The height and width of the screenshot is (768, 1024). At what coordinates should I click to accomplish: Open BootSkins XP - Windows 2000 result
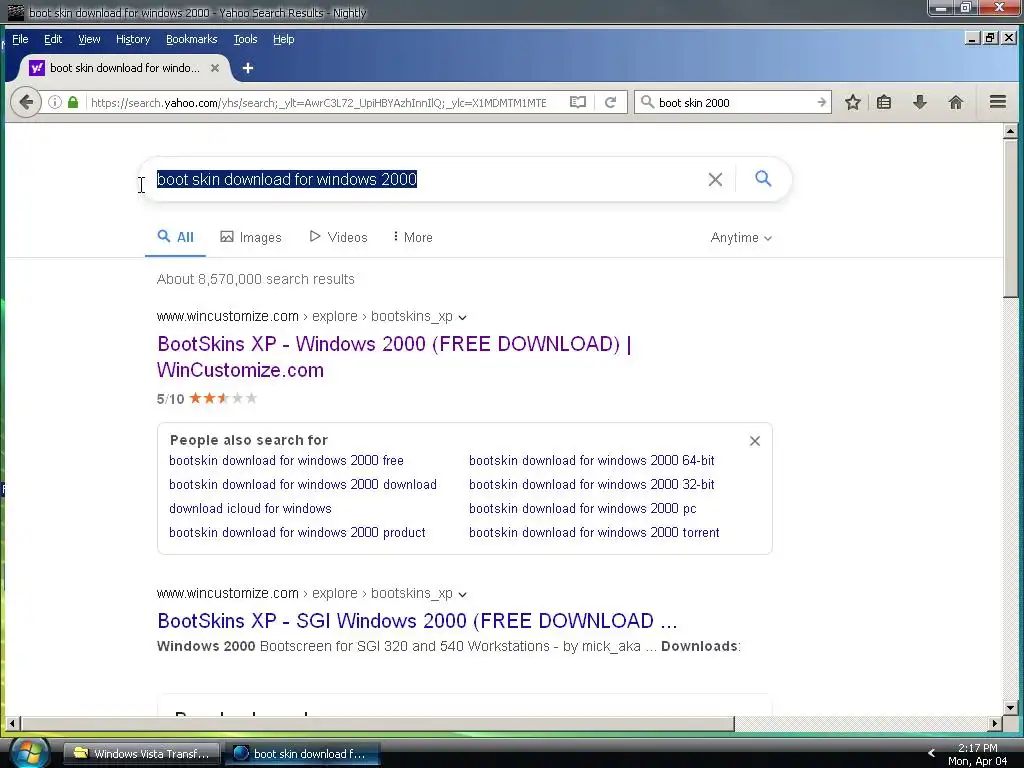tap(394, 357)
